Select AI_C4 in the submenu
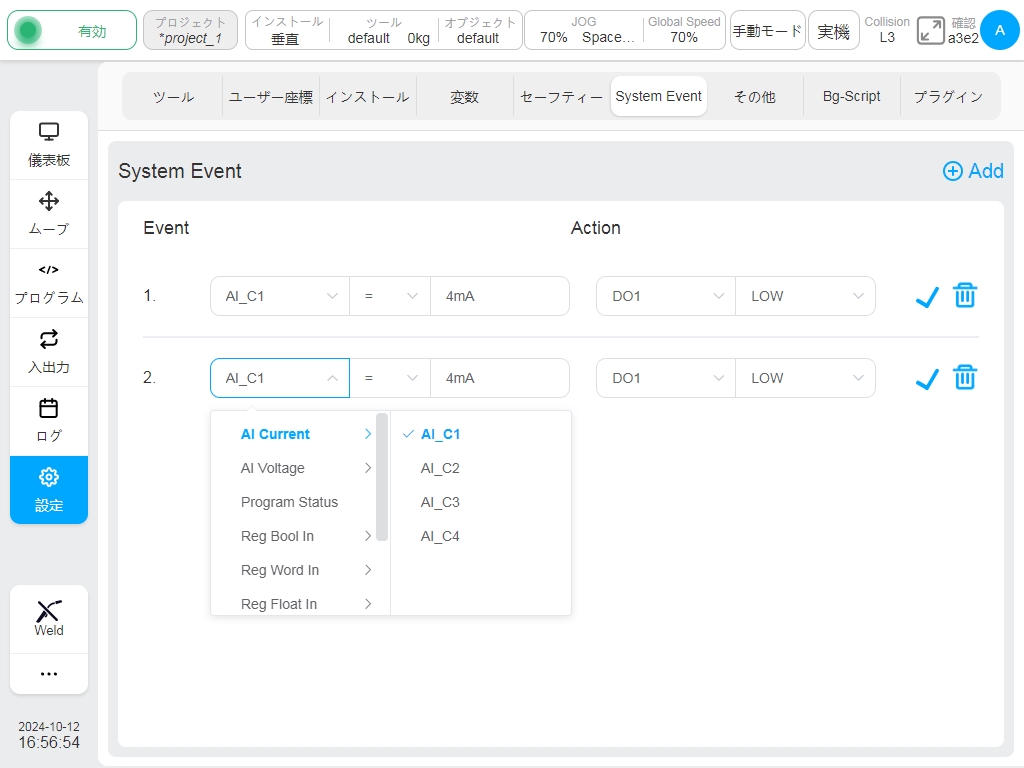1024x768 pixels. (481, 536)
